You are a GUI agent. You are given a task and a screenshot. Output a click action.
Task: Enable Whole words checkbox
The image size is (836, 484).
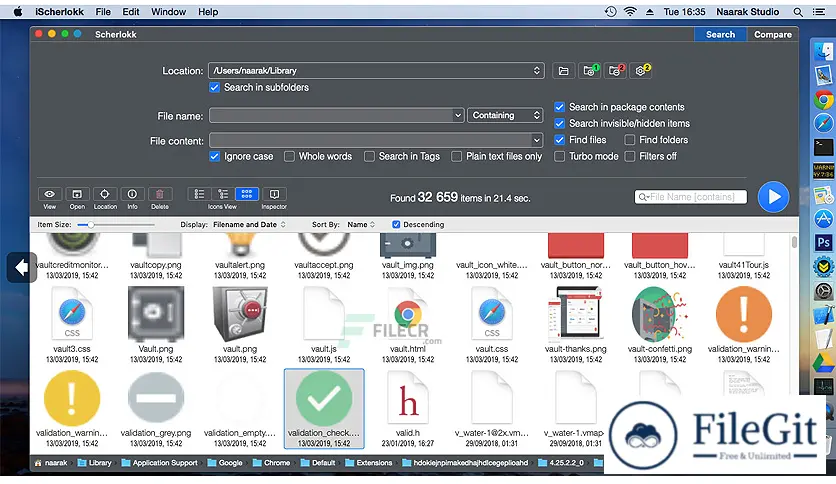click(289, 157)
